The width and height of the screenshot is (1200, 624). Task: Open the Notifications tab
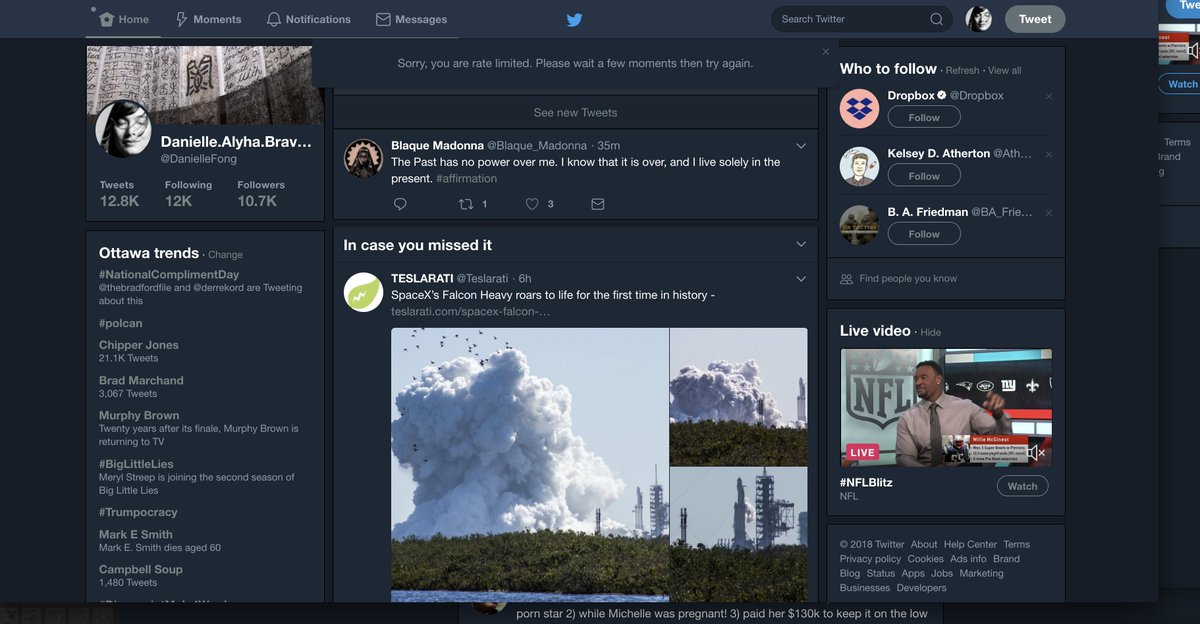(308, 19)
